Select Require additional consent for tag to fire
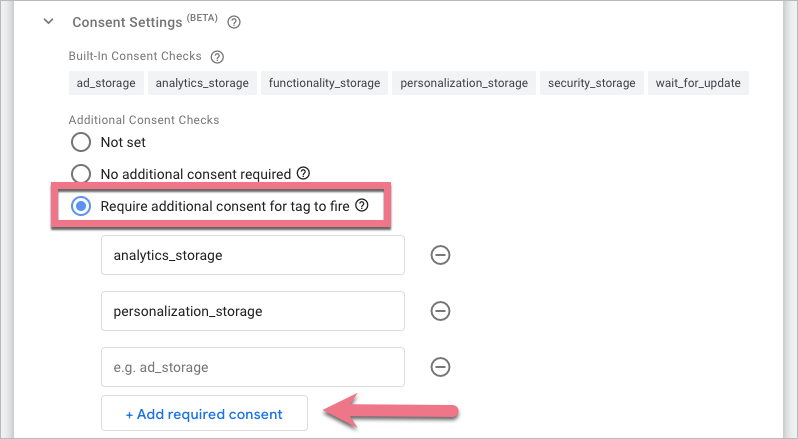This screenshot has width=798, height=439. 81,206
